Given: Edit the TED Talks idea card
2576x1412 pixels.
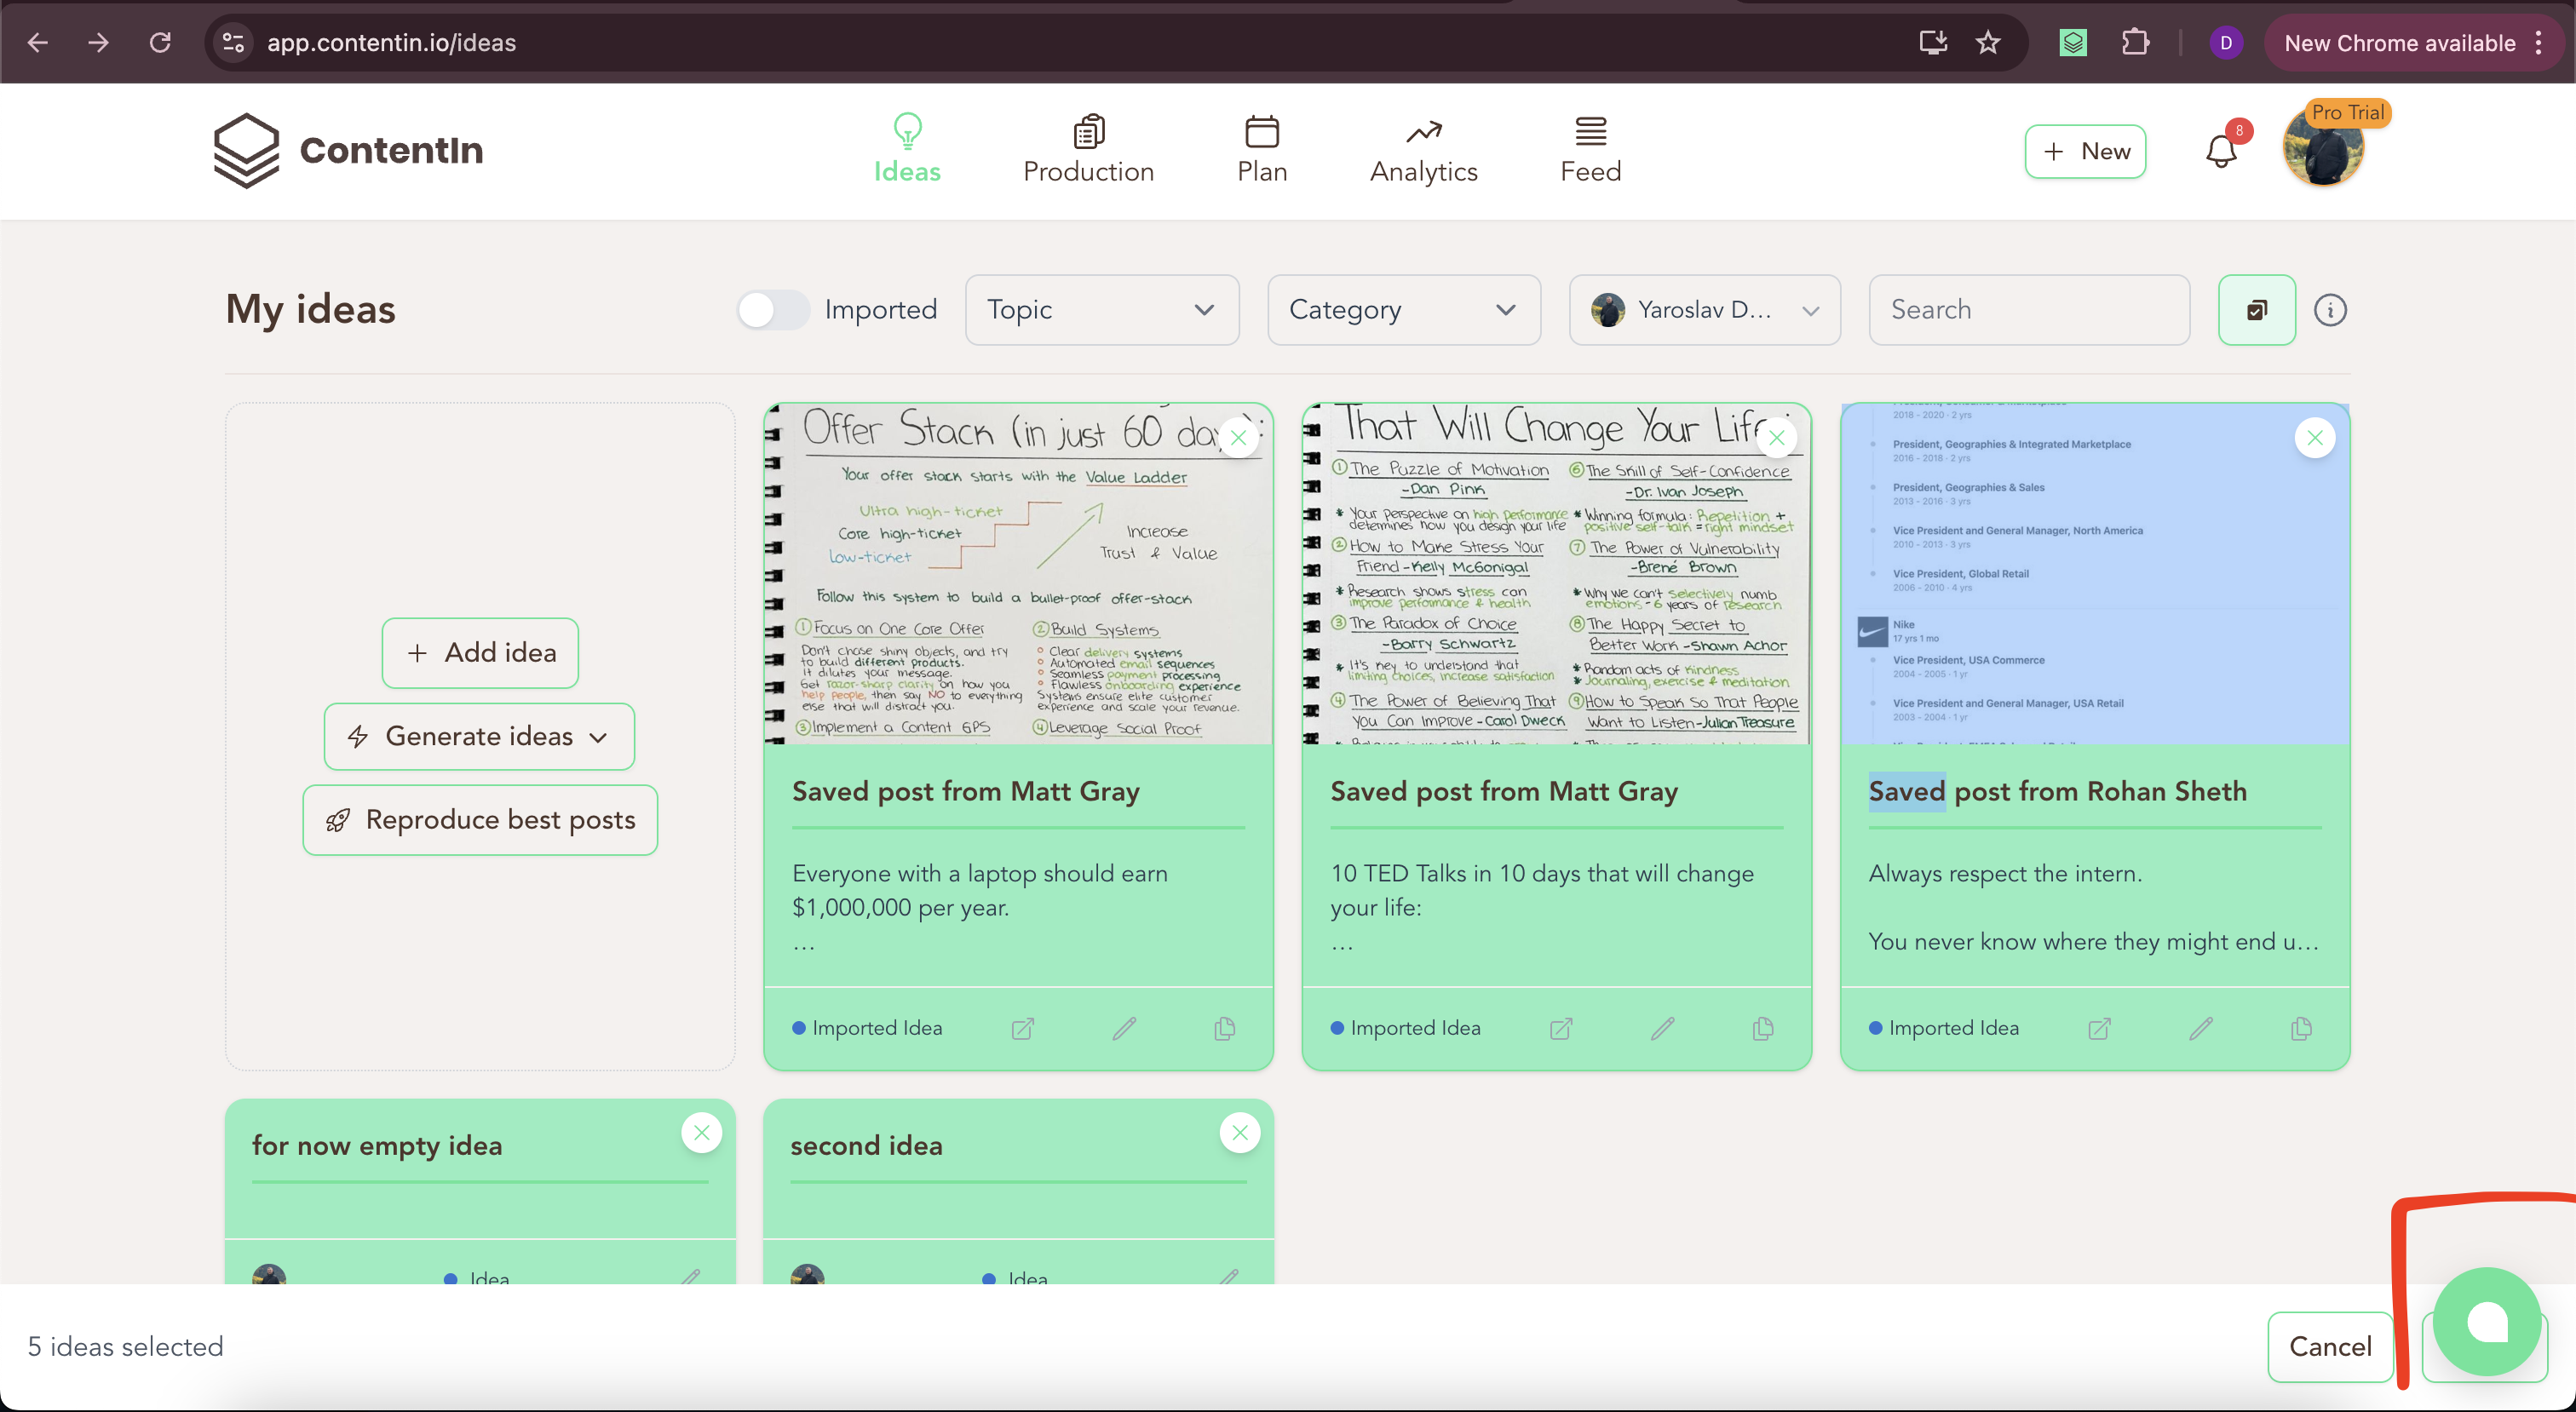Looking at the screenshot, I should 1662,1028.
